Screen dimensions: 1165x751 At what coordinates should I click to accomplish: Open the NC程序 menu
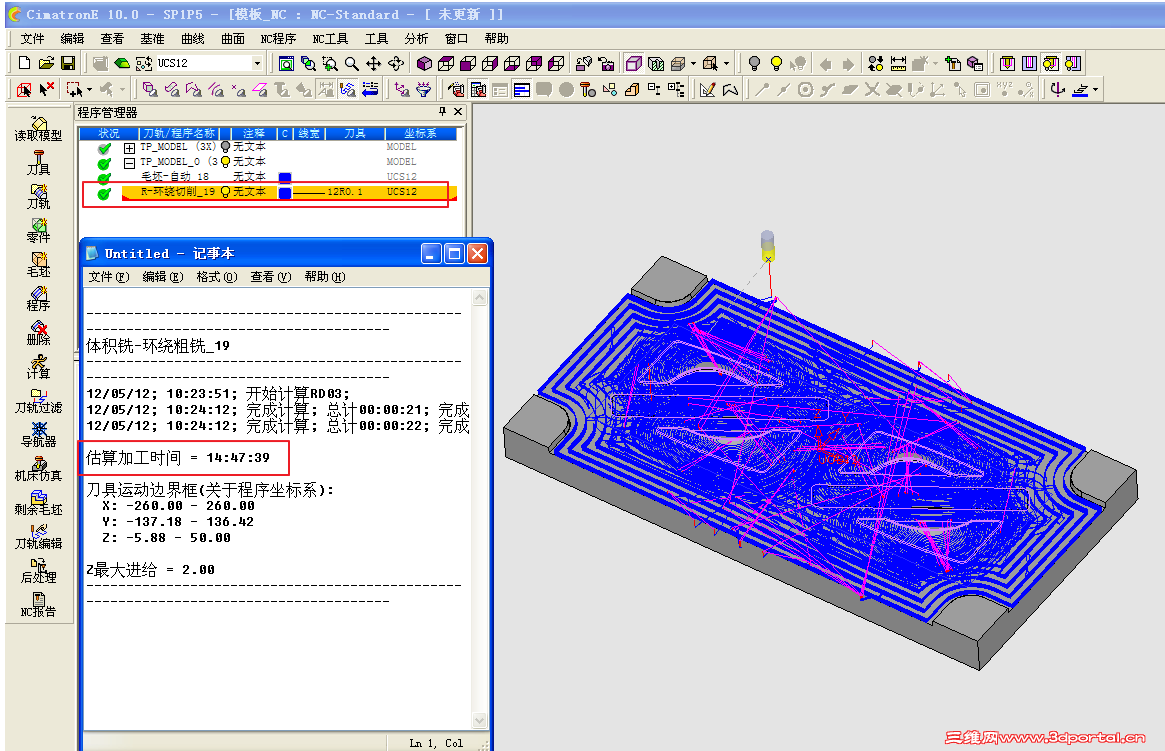[278, 39]
